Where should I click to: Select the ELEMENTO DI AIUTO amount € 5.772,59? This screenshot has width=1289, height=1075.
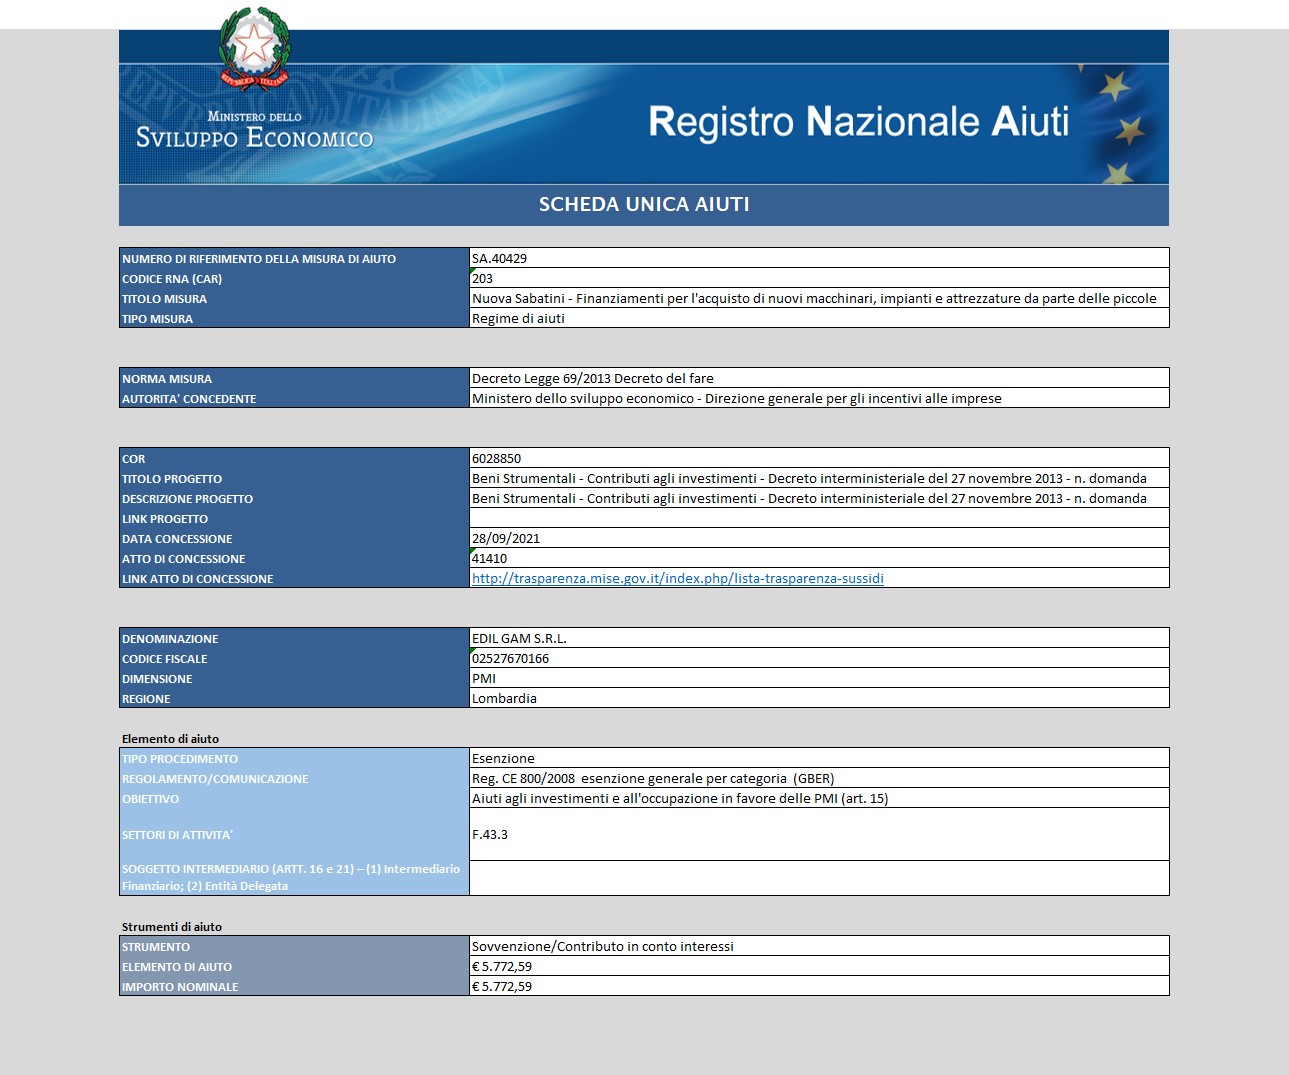coord(819,966)
